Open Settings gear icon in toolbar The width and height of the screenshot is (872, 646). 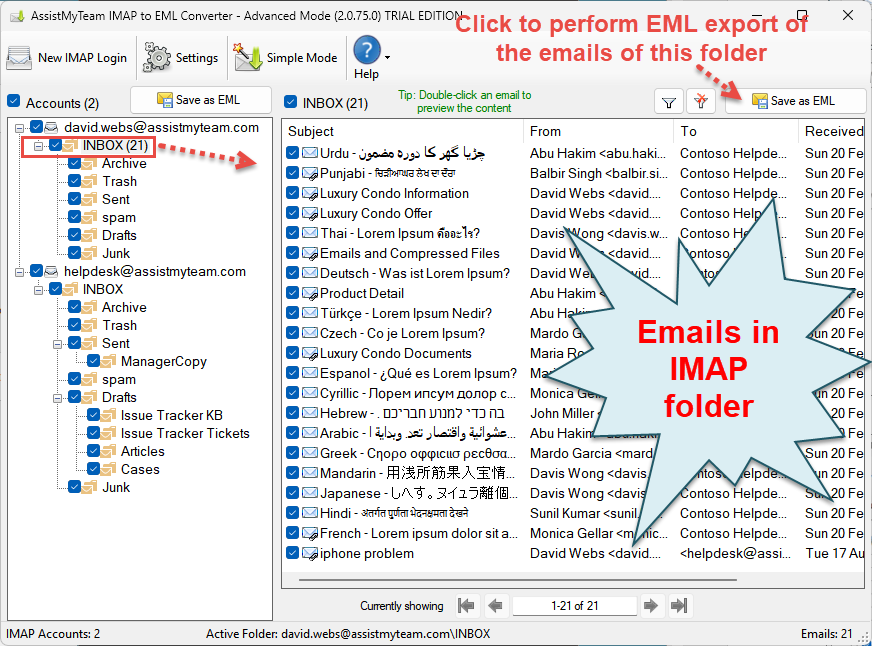click(157, 57)
